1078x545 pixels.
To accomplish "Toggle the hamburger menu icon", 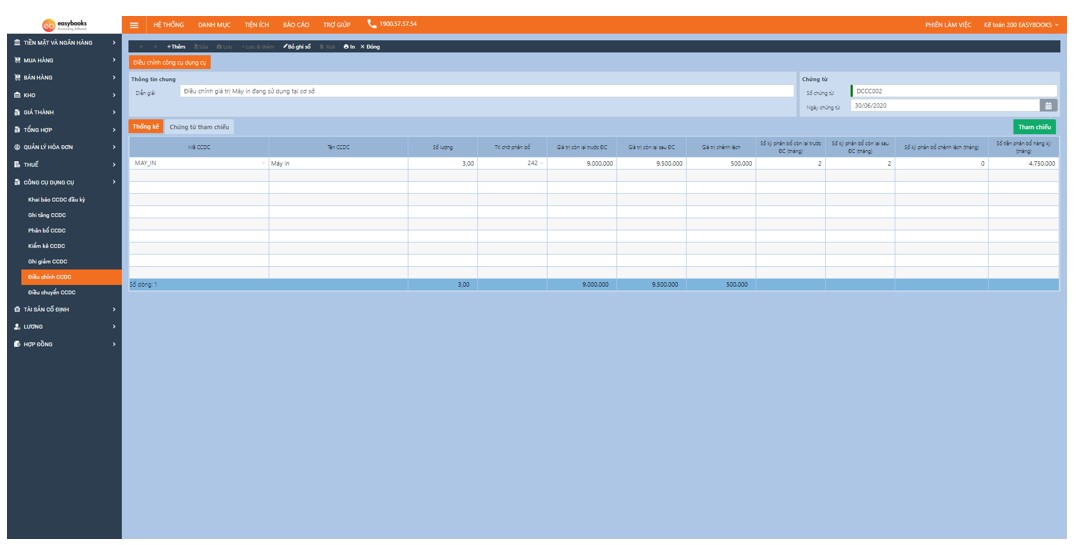I will click(134, 25).
